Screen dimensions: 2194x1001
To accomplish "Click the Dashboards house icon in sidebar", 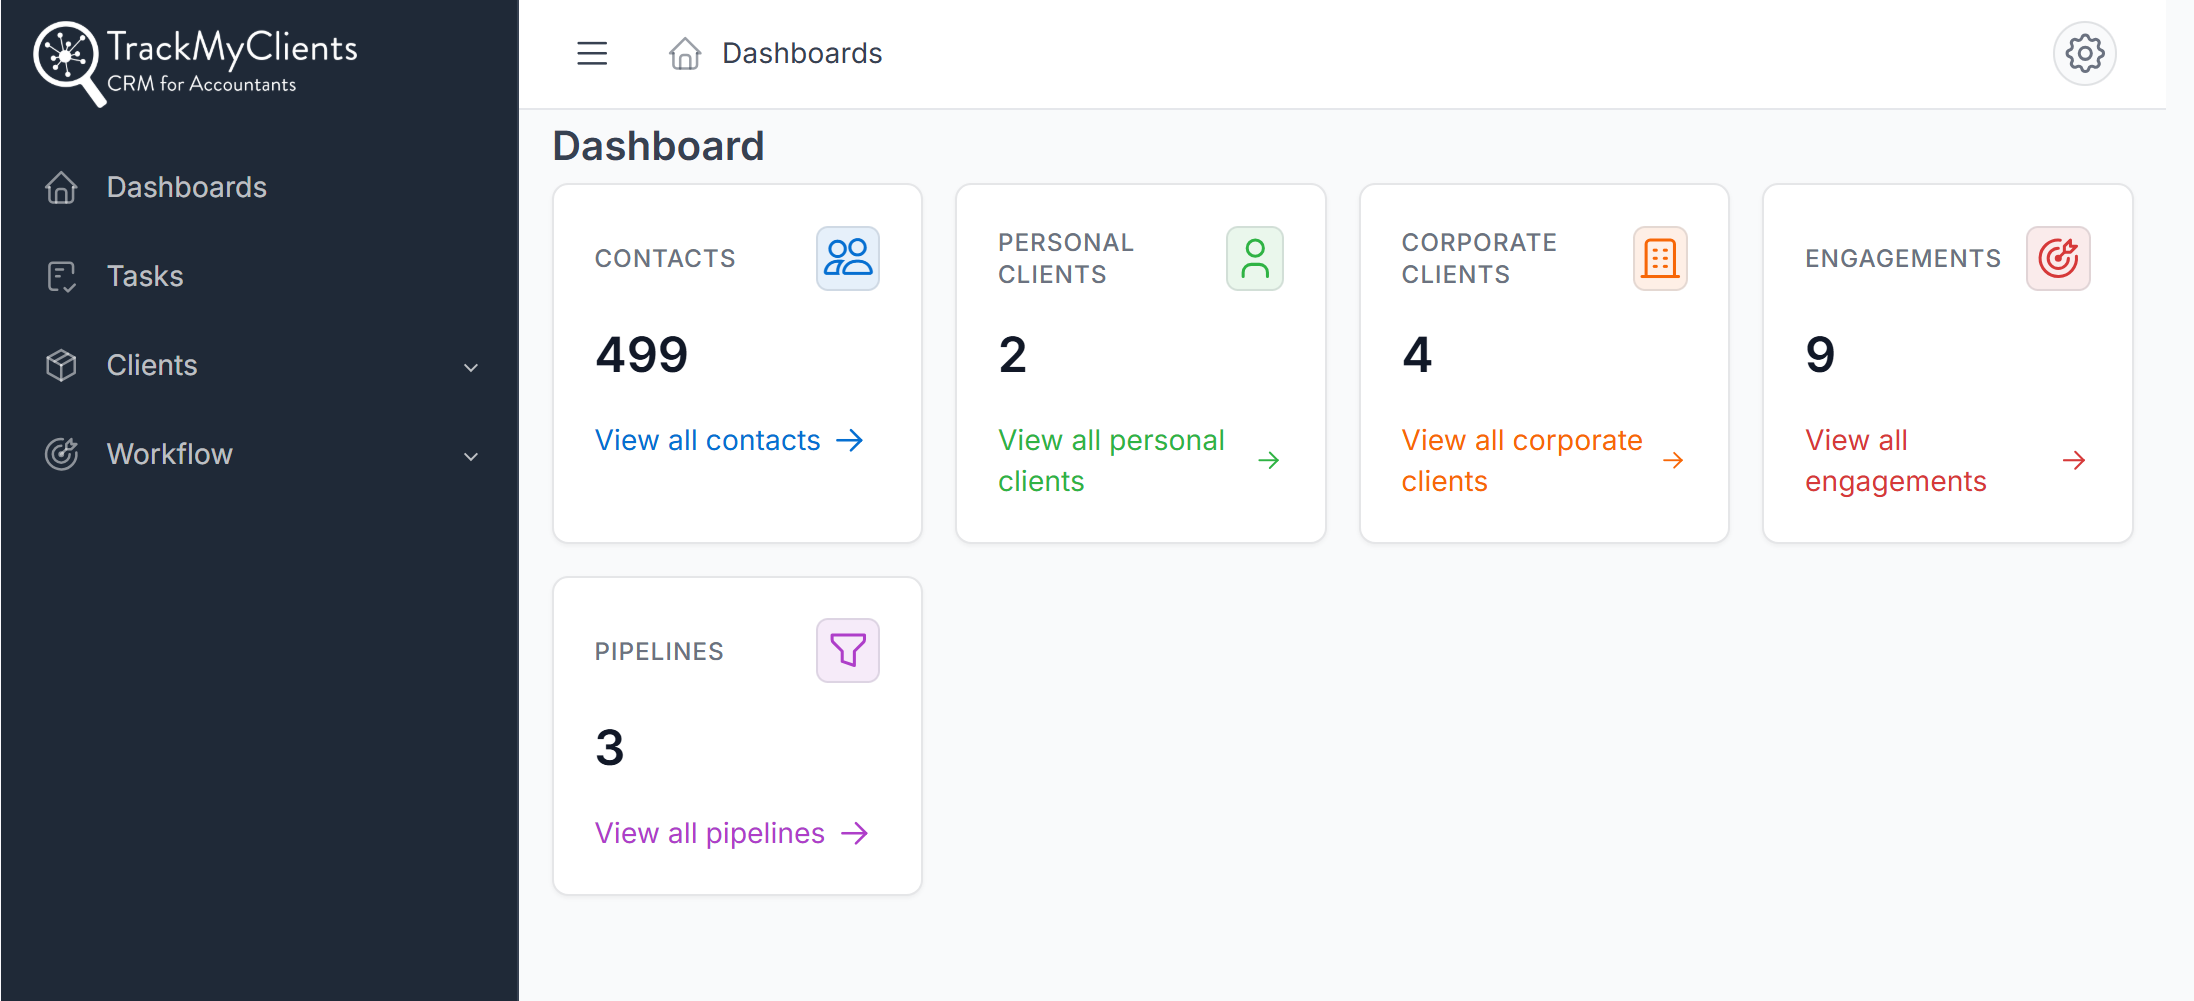I will [61, 187].
